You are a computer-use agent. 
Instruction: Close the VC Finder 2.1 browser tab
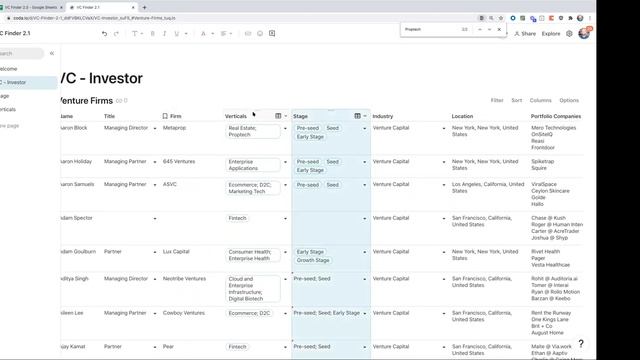pyautogui.click(x=133, y=7)
